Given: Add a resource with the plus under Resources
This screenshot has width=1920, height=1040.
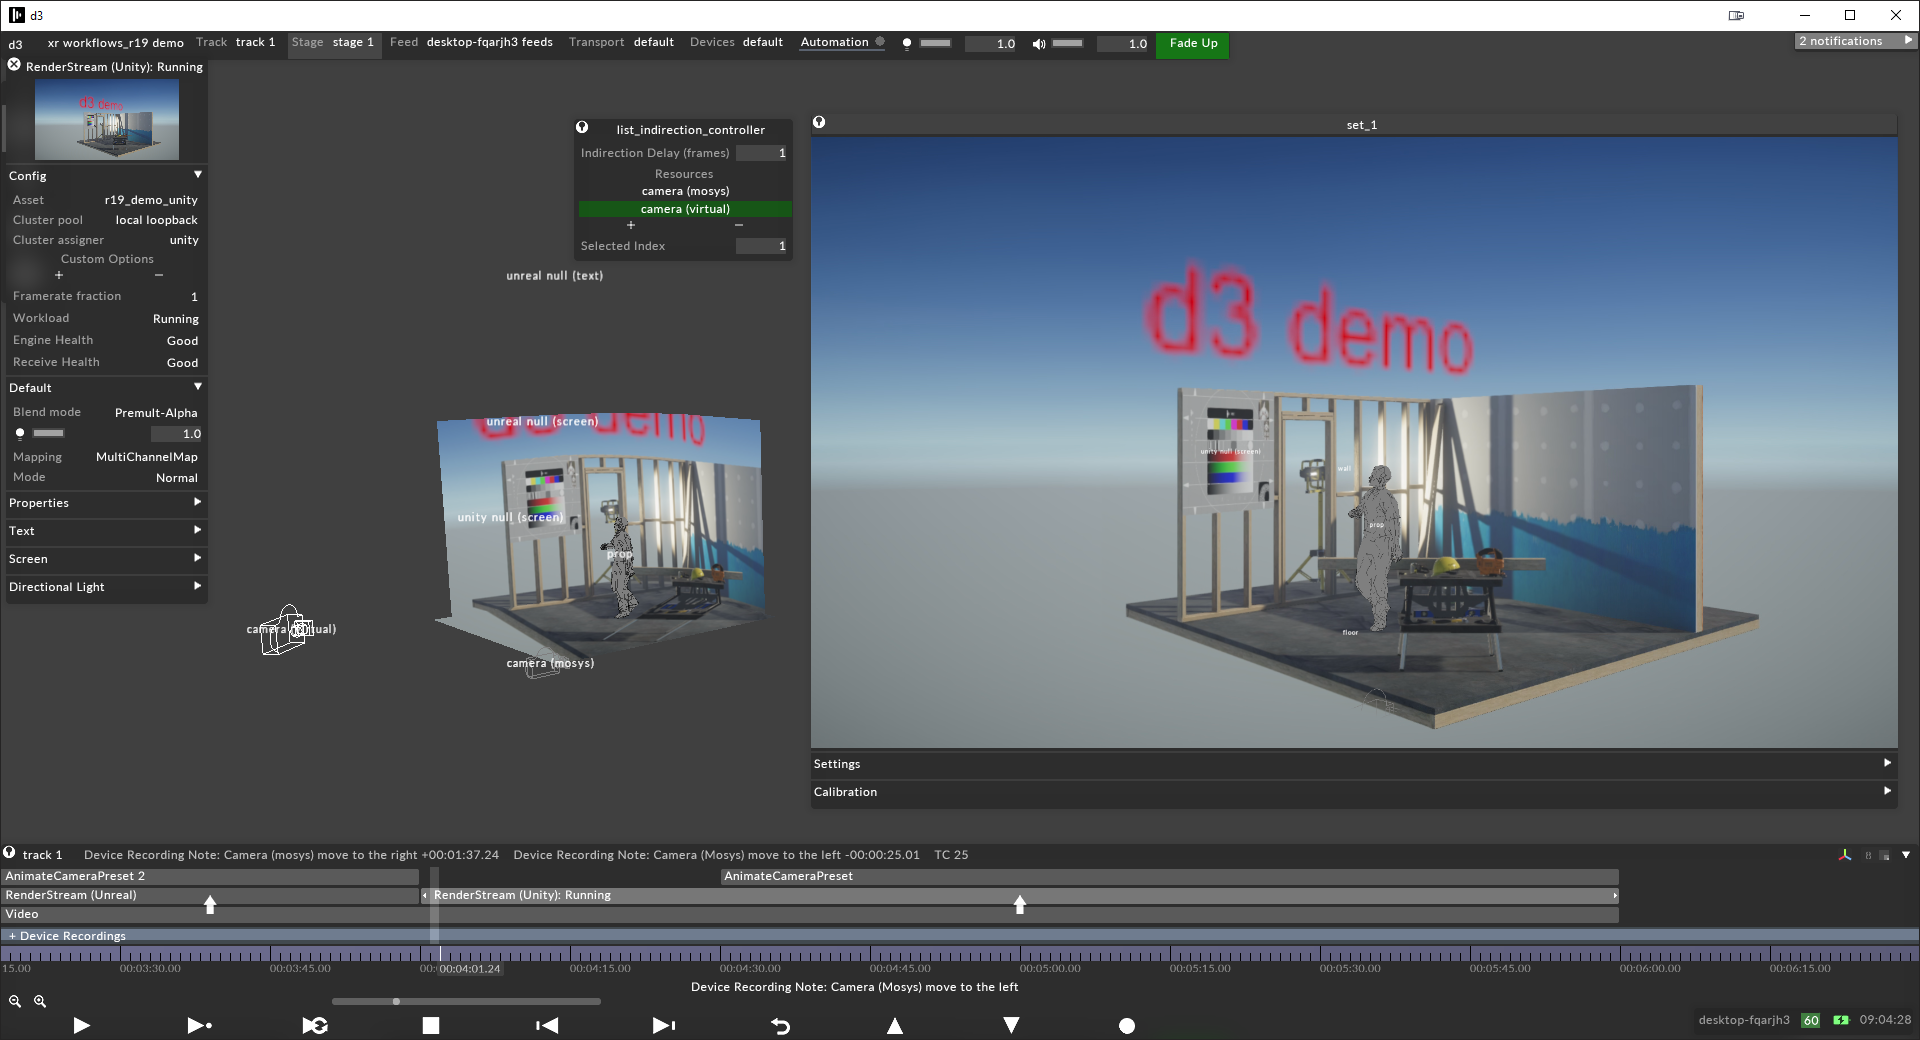Looking at the screenshot, I should [631, 225].
